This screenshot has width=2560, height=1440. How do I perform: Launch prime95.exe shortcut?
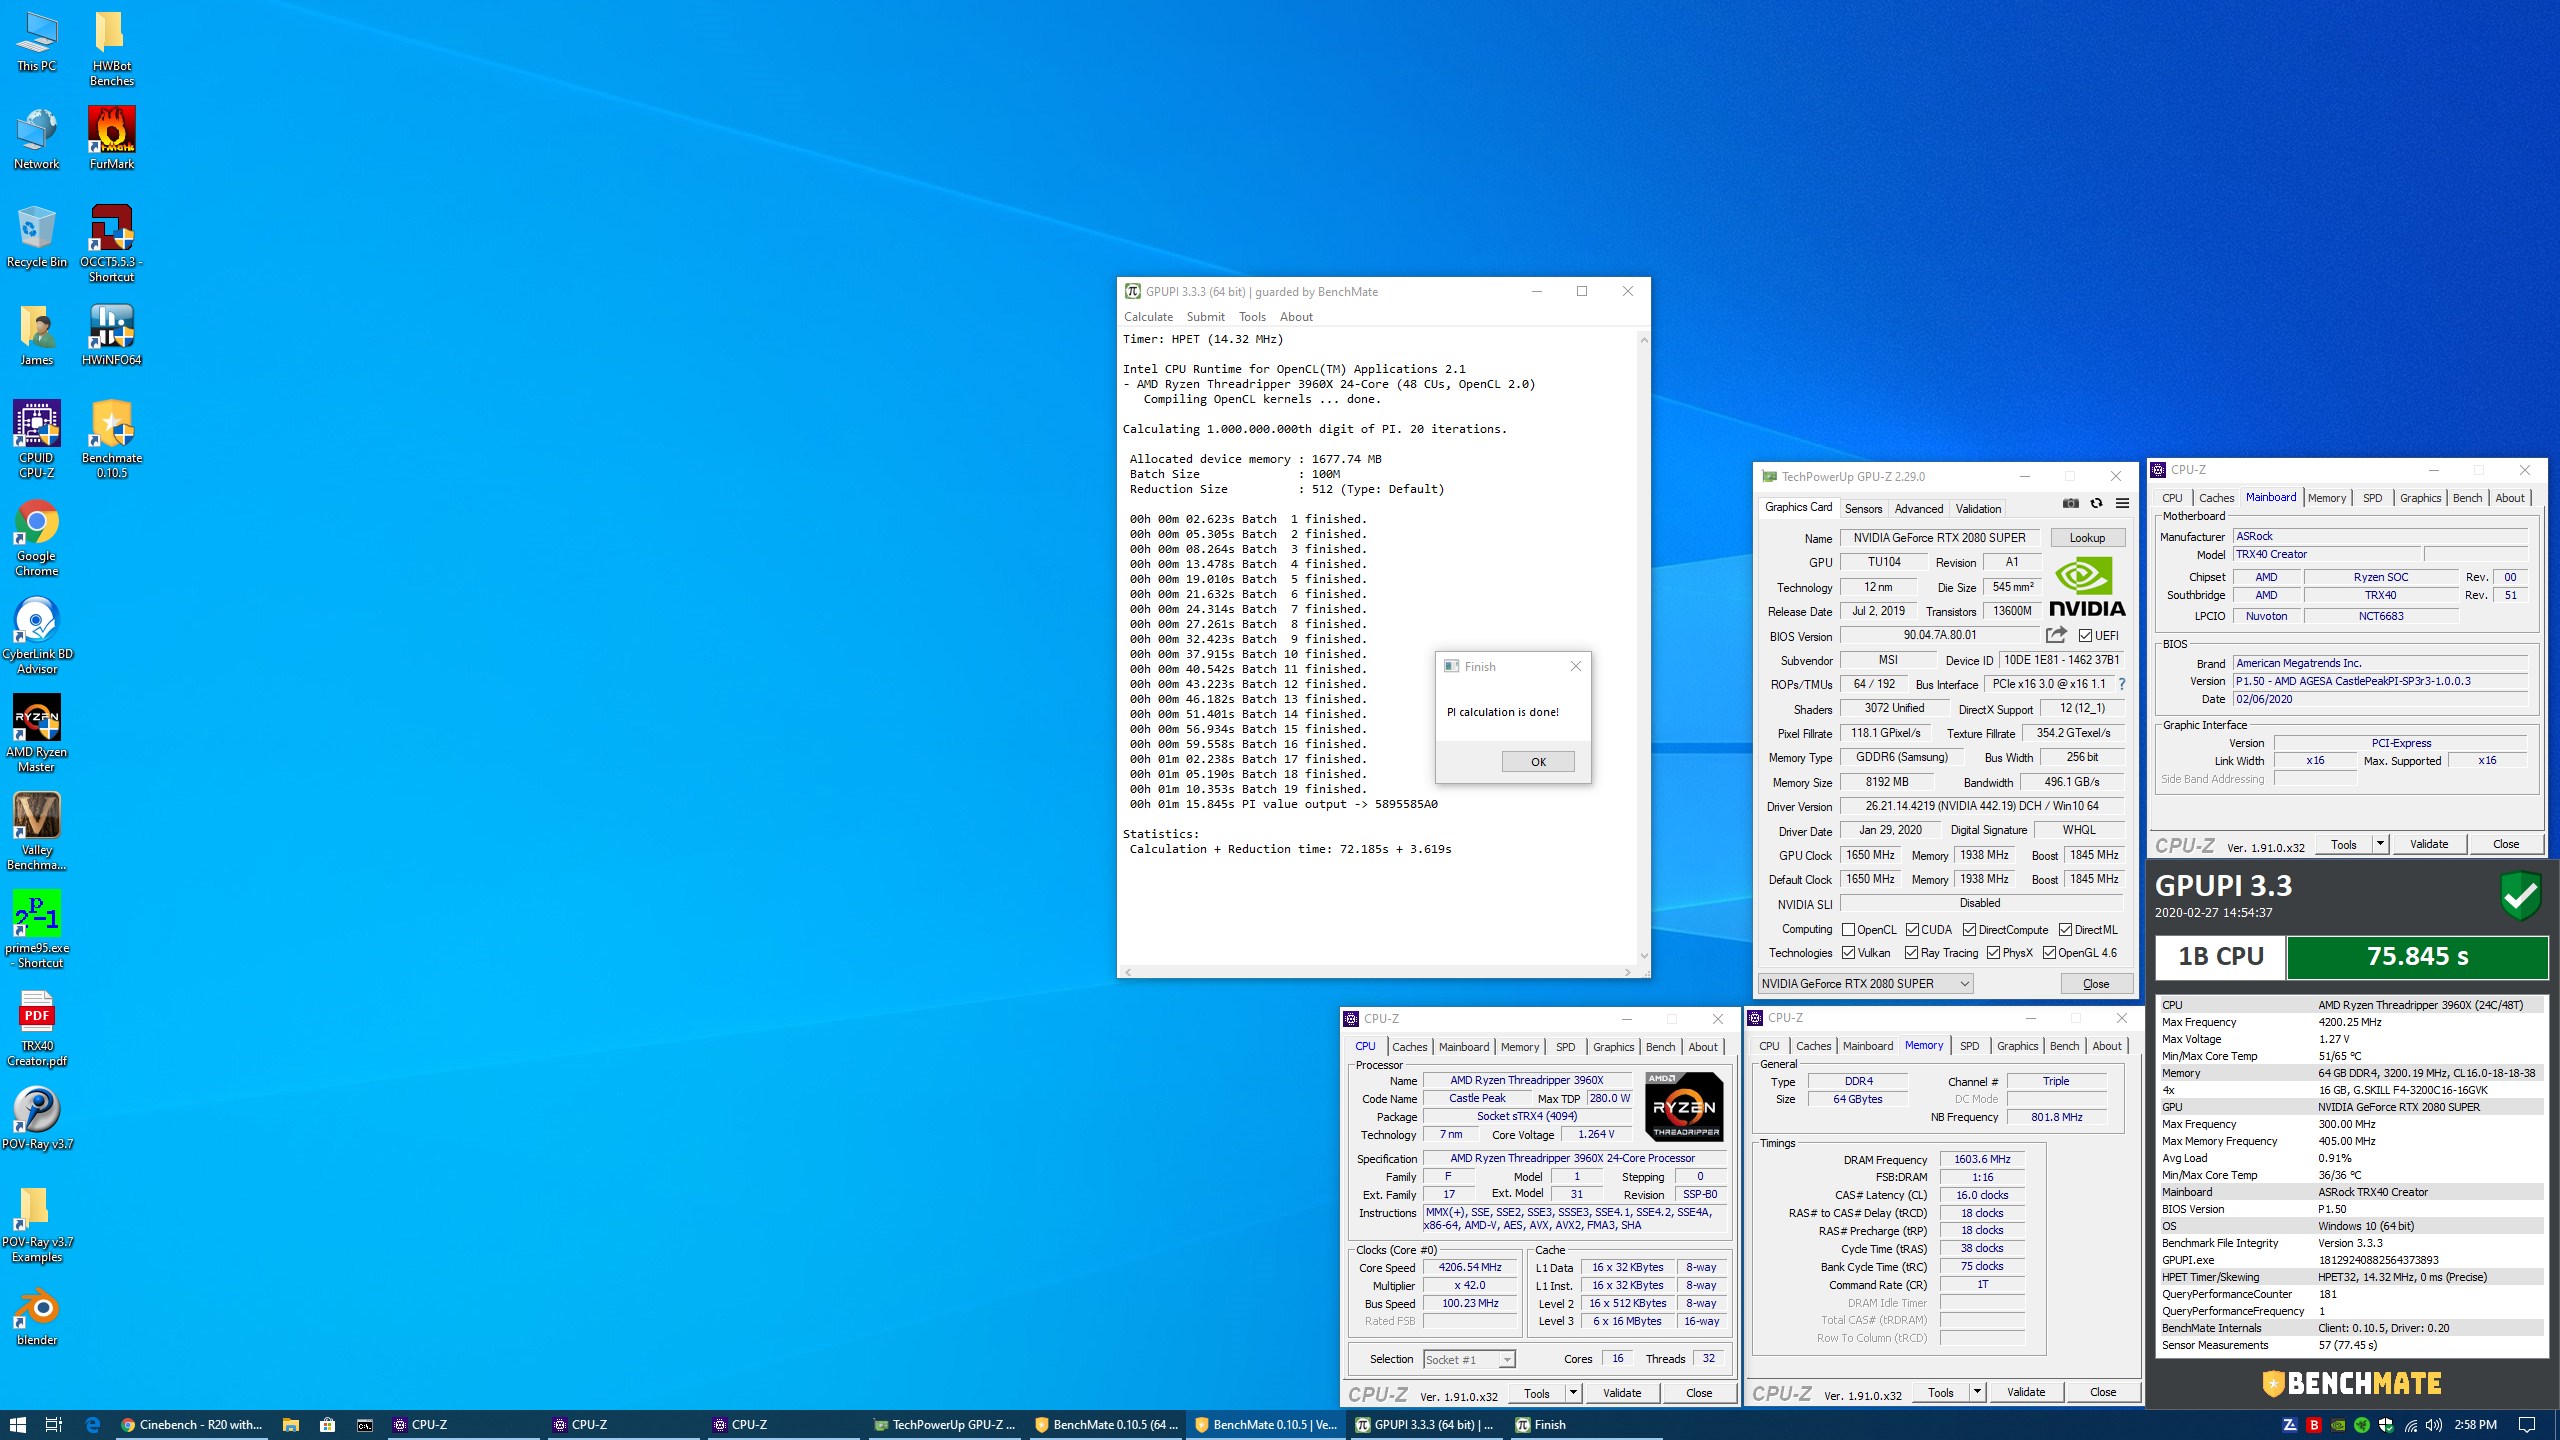(37, 929)
